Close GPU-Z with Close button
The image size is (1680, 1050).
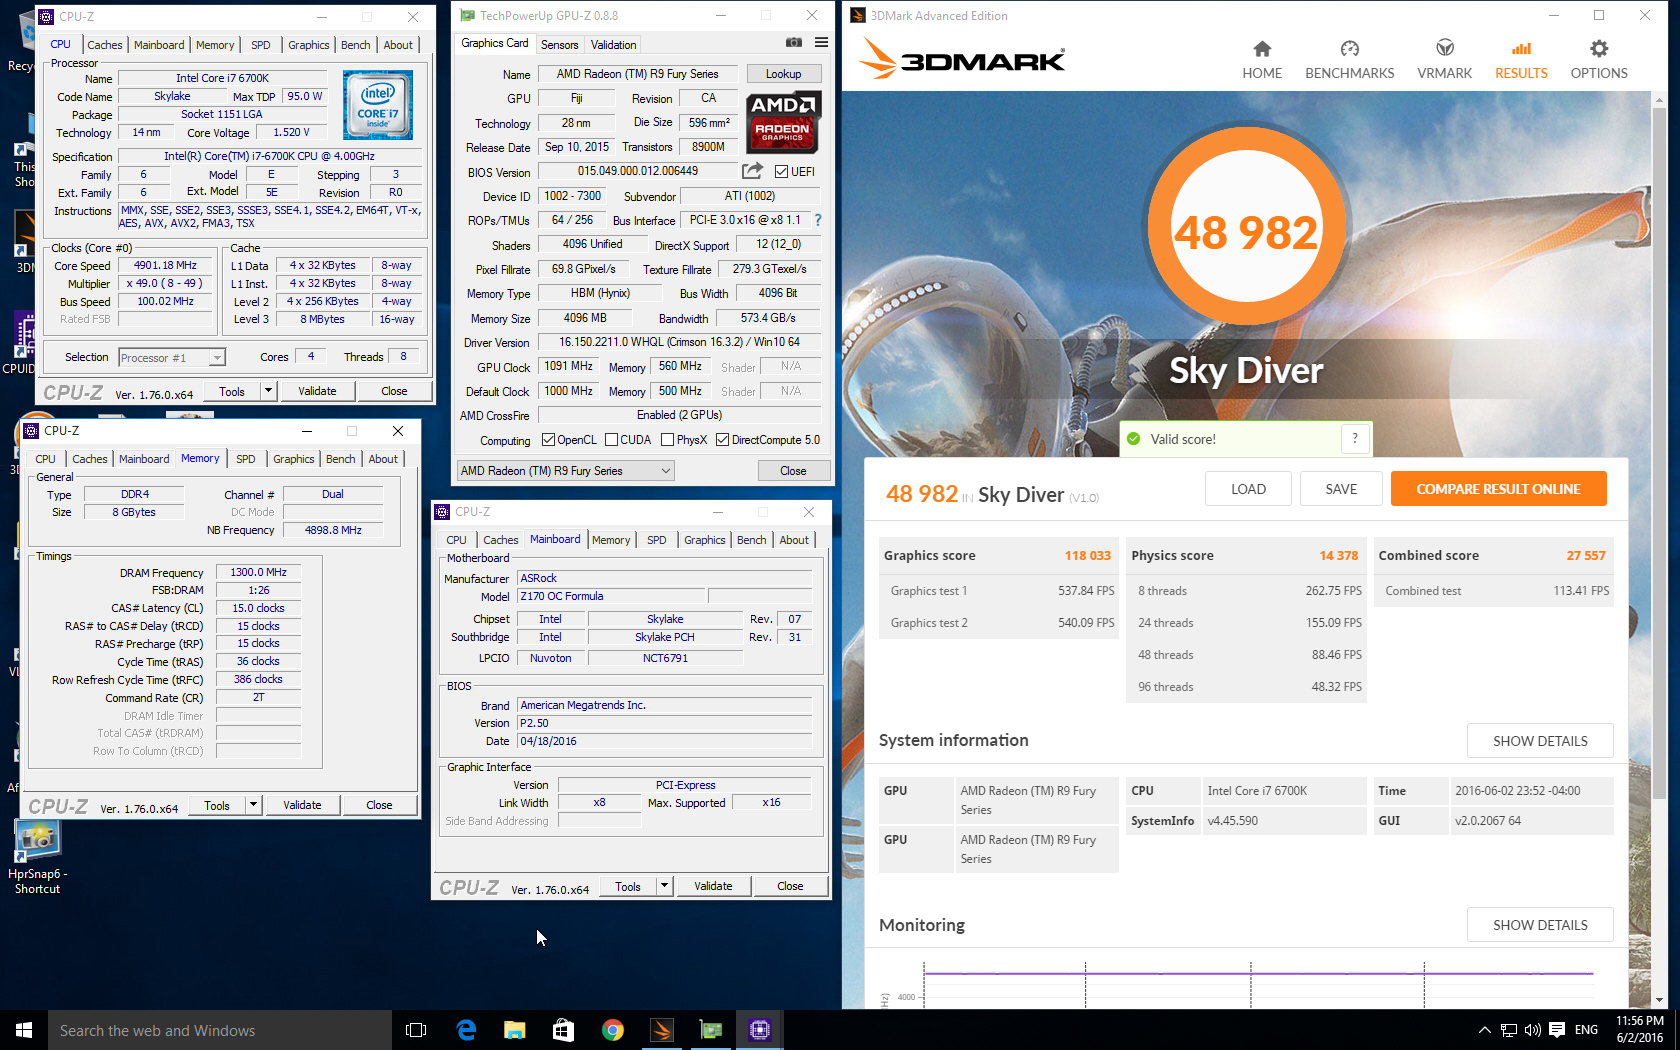coord(793,471)
